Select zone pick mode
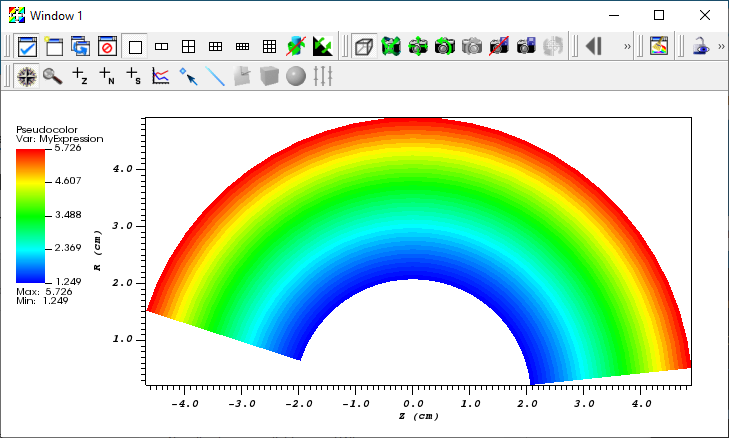This screenshot has width=729, height=438. coord(80,76)
